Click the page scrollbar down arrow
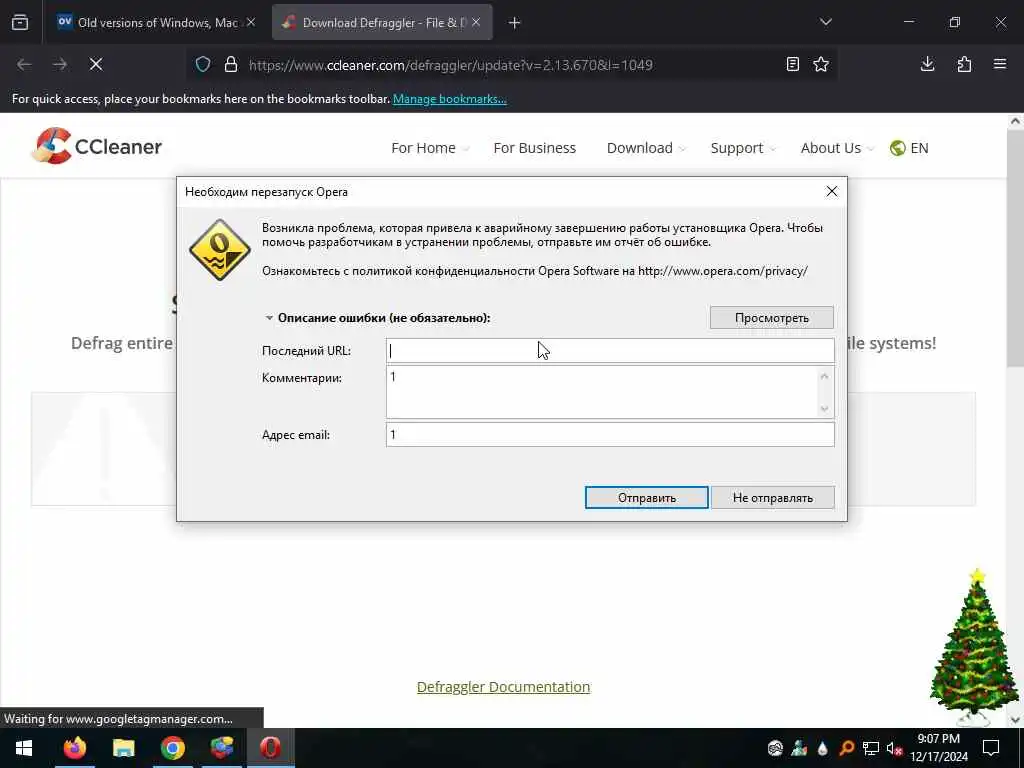Image resolution: width=1024 pixels, height=768 pixels. 1016,720
